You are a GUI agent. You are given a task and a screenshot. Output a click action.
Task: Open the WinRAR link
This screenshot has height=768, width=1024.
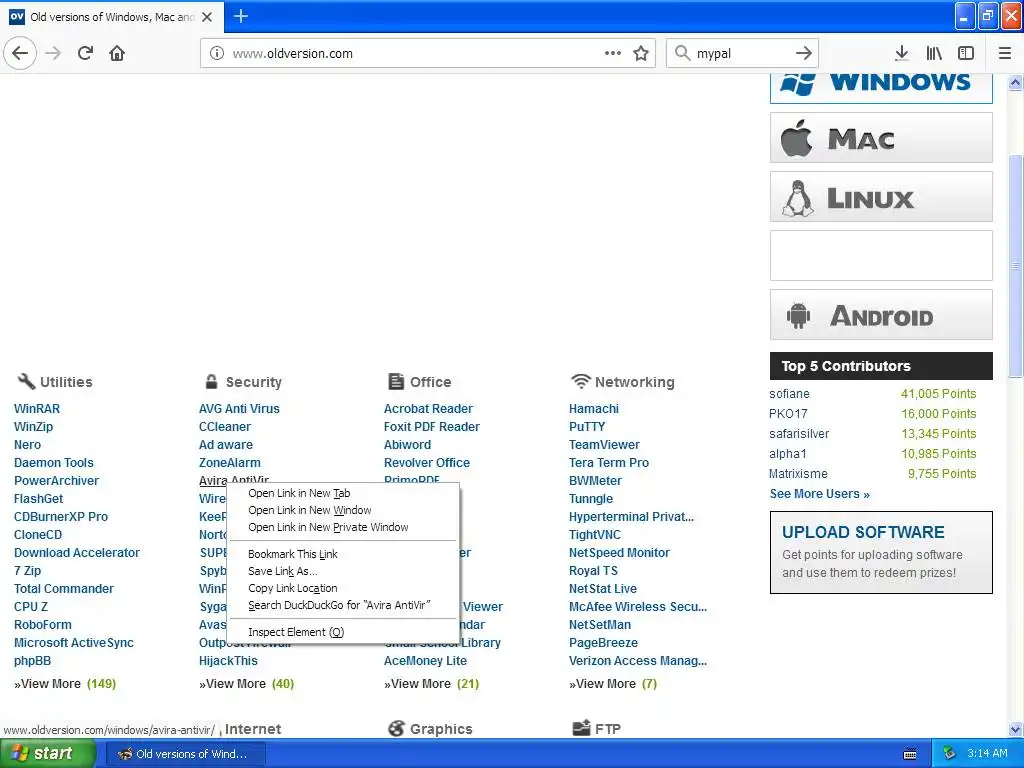[37, 409]
